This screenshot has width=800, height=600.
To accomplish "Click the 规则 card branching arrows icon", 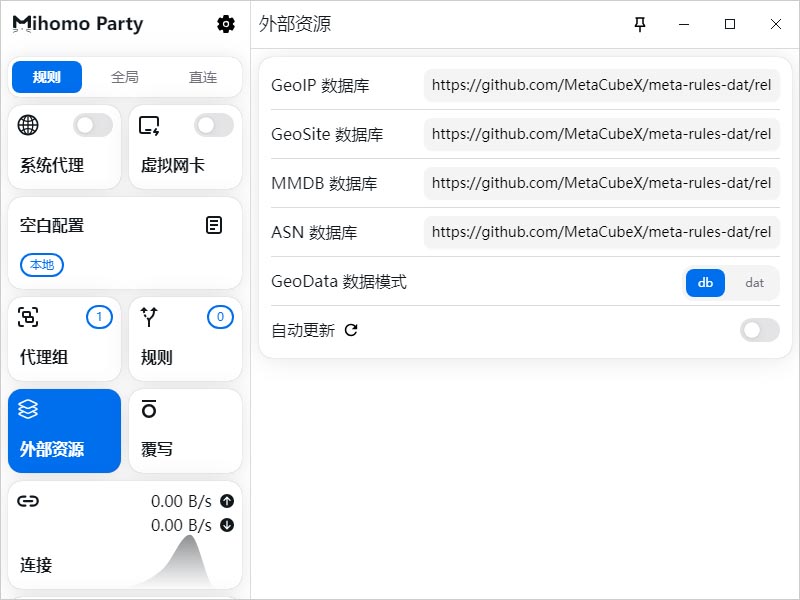I will click(149, 317).
